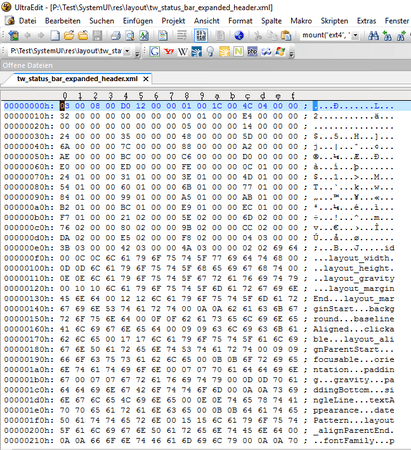Open the Datei menu
Screen dimensions: 411x450
click(x=27, y=21)
